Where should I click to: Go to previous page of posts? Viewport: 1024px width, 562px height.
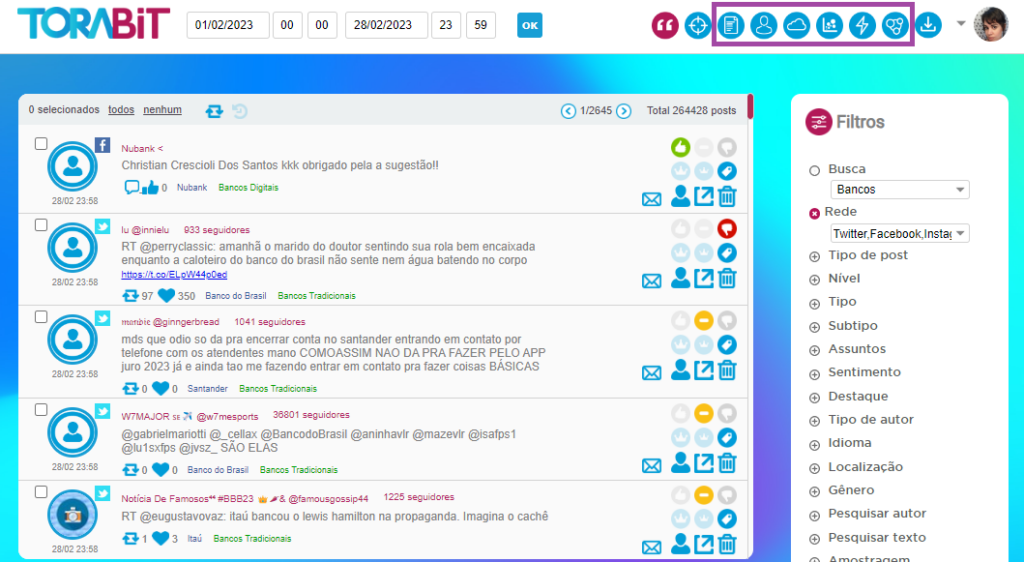(568, 111)
